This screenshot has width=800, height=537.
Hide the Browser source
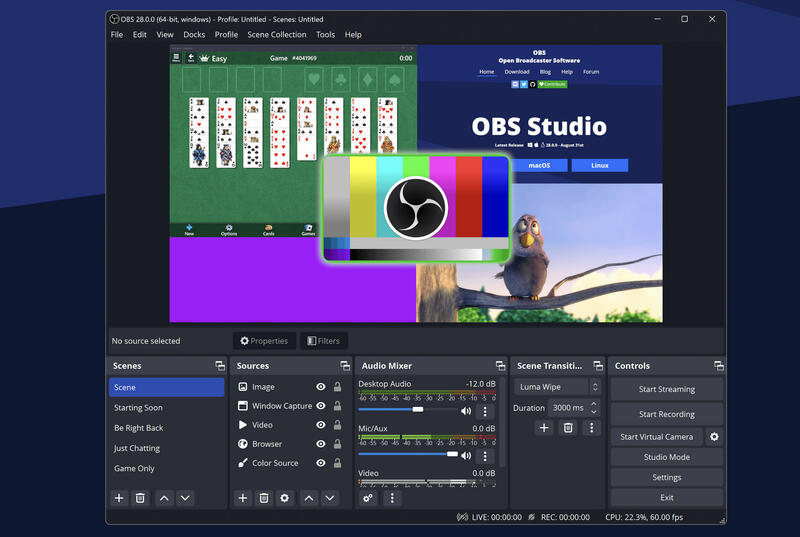(x=320, y=444)
